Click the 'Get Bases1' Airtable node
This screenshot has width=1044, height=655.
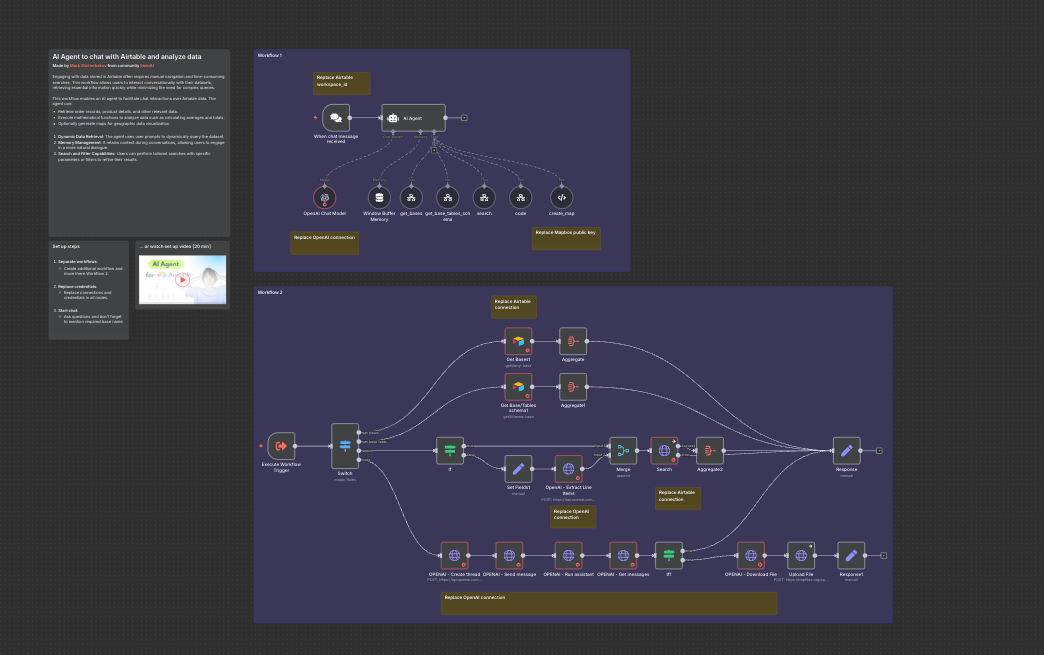(518, 341)
